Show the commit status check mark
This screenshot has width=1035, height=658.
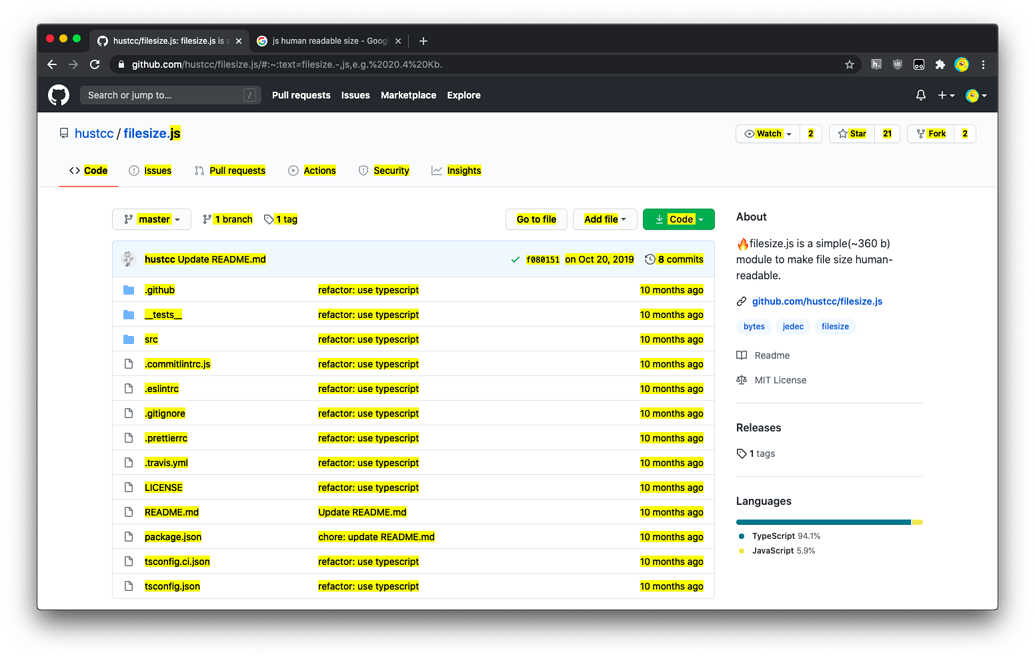(515, 259)
